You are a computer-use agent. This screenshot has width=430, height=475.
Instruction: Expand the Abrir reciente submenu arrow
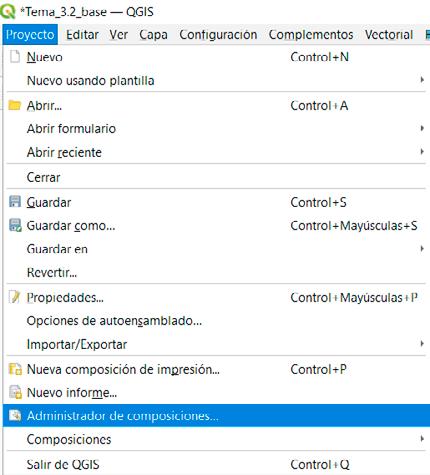point(422,152)
